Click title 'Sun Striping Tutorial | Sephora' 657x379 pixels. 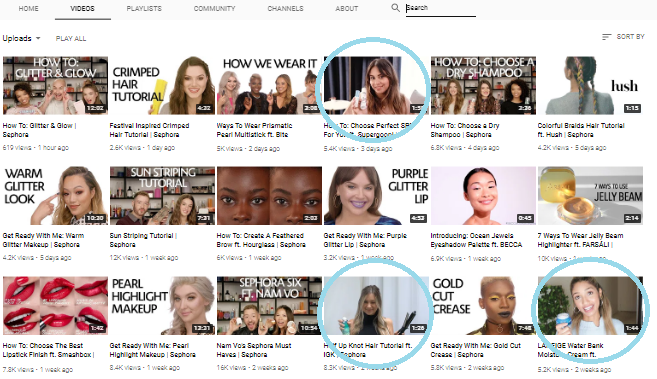(143, 240)
